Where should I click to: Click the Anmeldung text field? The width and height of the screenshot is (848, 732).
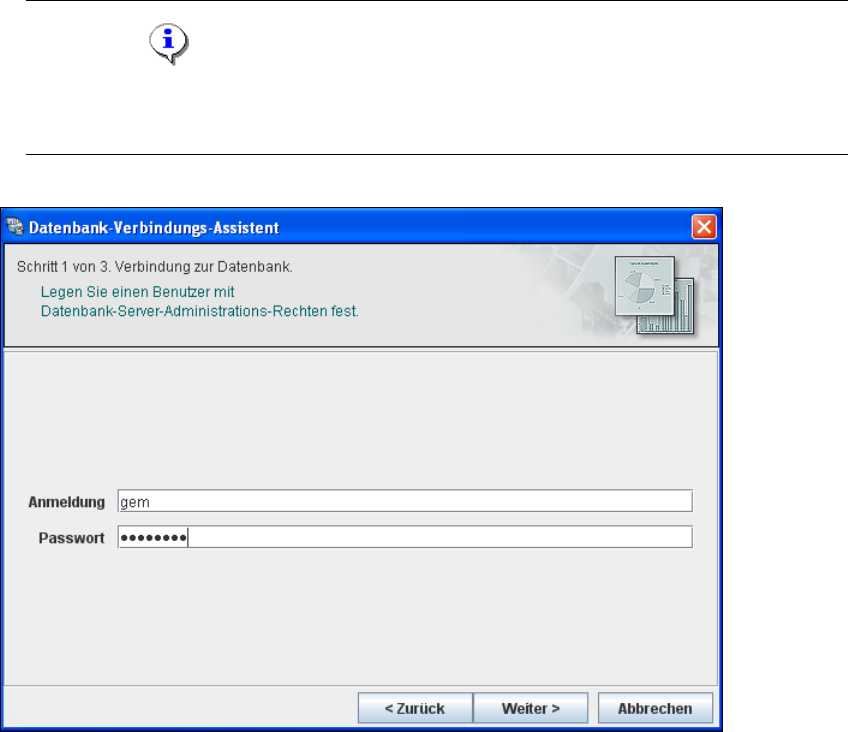coord(405,501)
